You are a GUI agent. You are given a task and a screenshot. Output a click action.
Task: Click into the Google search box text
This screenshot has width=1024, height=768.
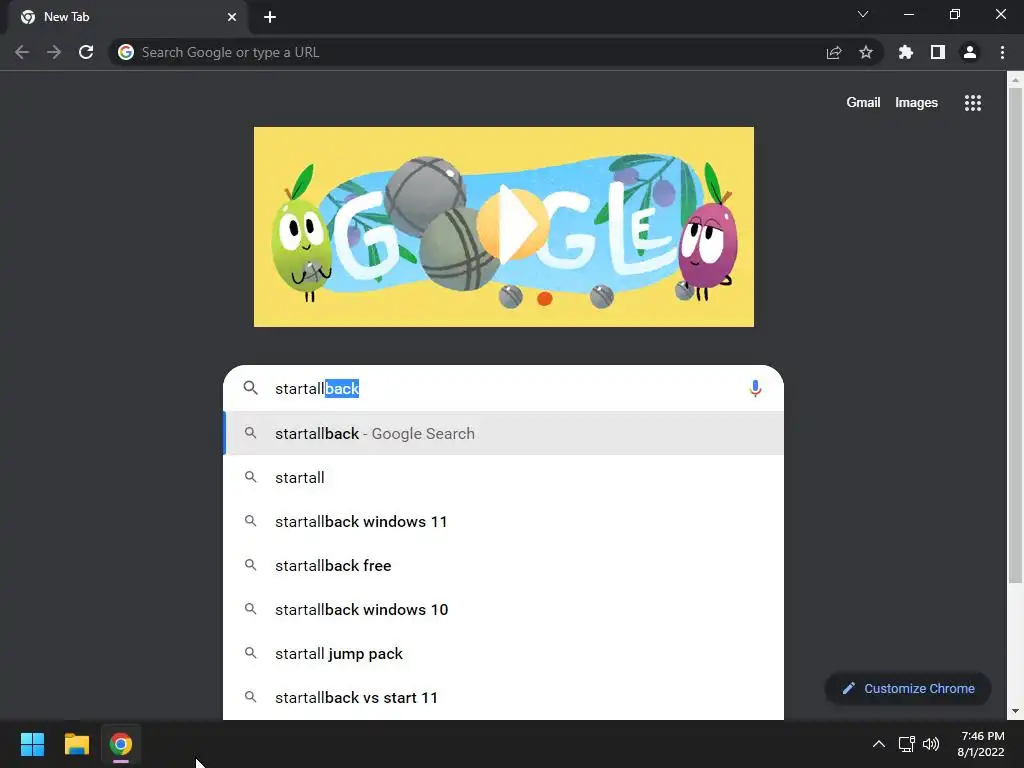(x=503, y=389)
